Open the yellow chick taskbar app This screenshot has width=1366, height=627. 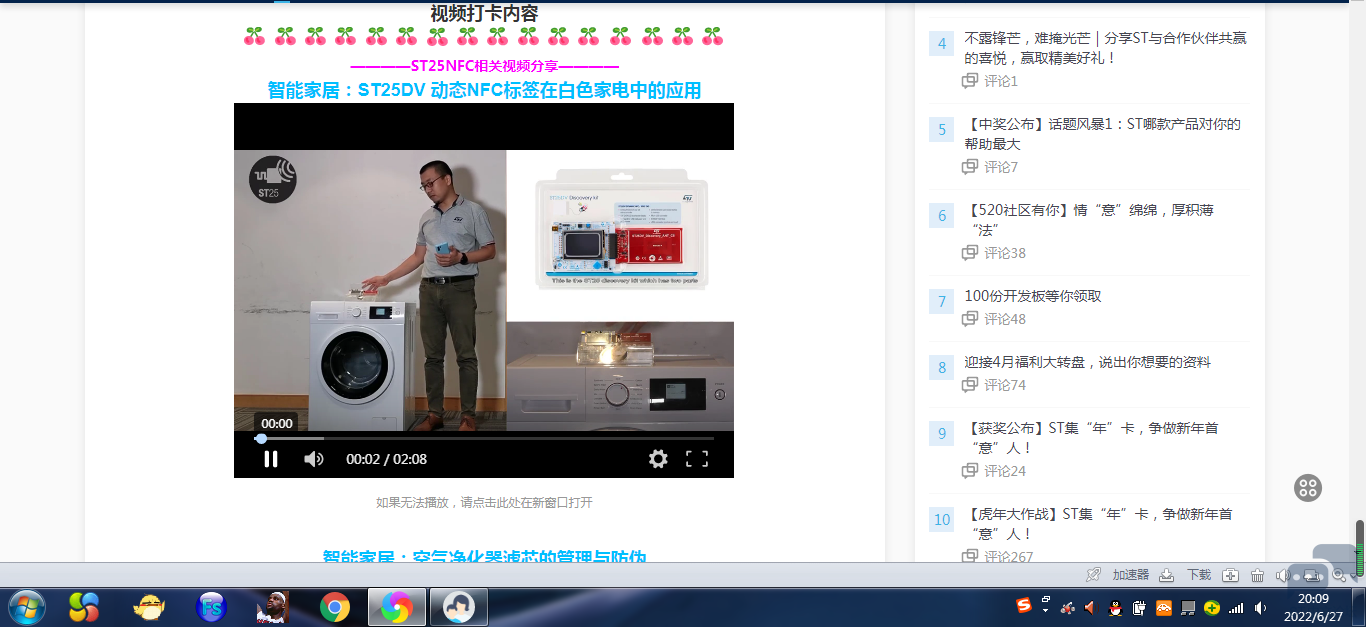[149, 607]
